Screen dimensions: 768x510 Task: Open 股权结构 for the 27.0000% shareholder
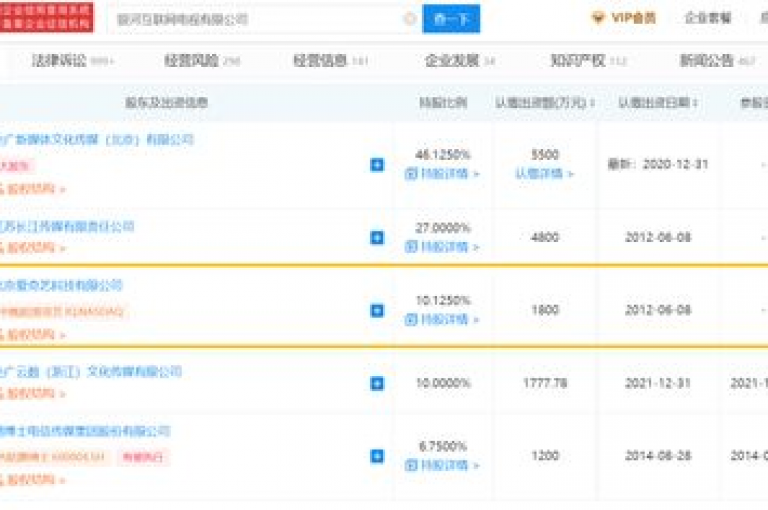pos(33,248)
